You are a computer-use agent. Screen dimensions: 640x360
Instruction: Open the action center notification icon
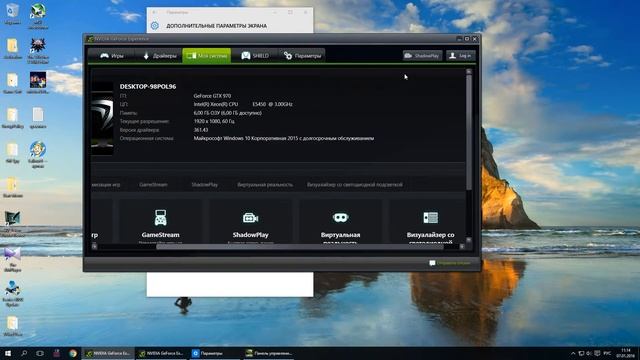point(597,353)
